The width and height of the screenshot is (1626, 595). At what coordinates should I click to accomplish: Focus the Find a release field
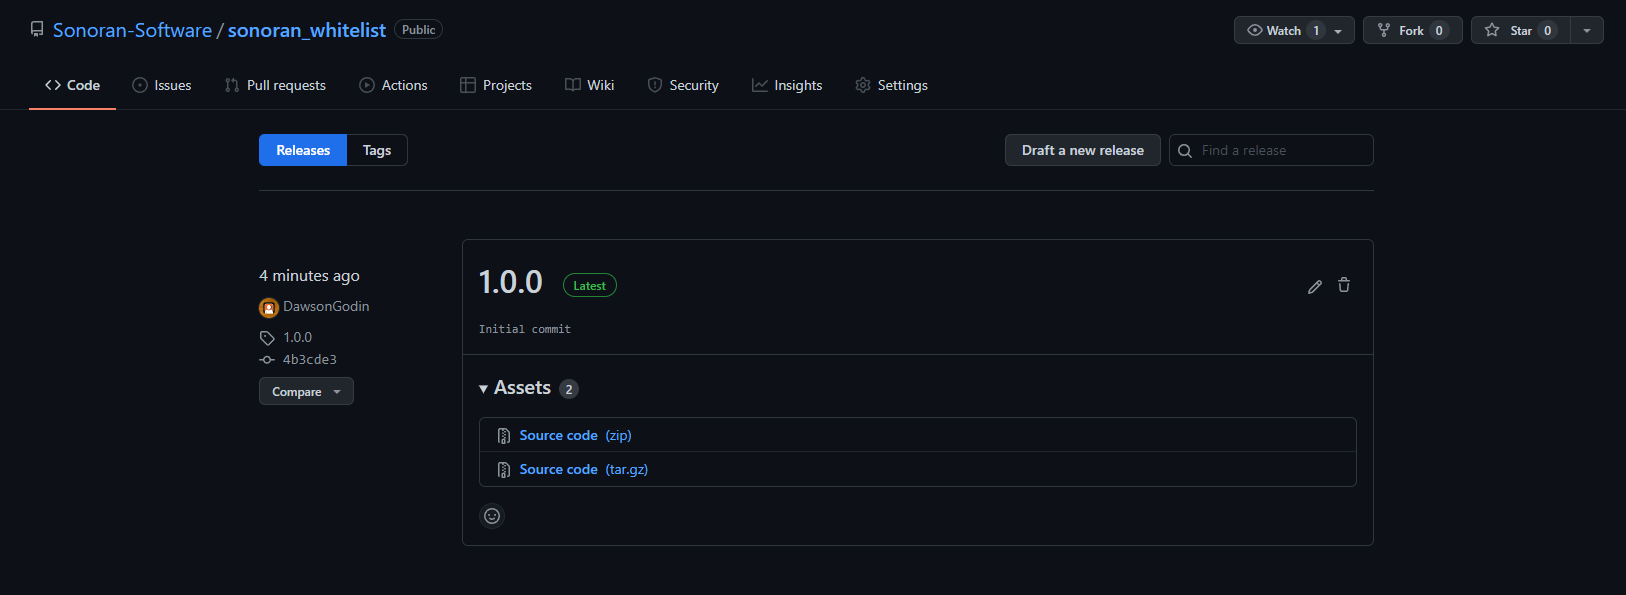(1271, 150)
